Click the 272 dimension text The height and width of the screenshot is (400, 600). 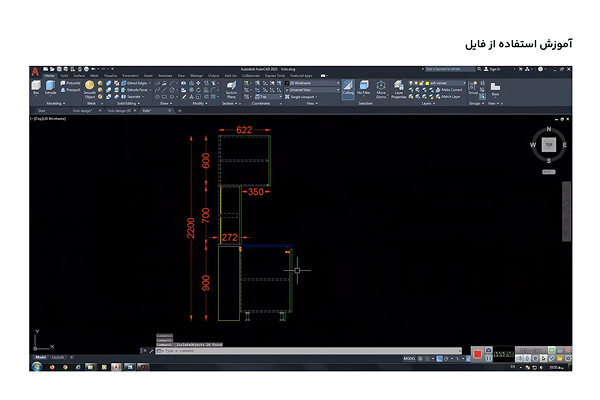(x=230, y=237)
